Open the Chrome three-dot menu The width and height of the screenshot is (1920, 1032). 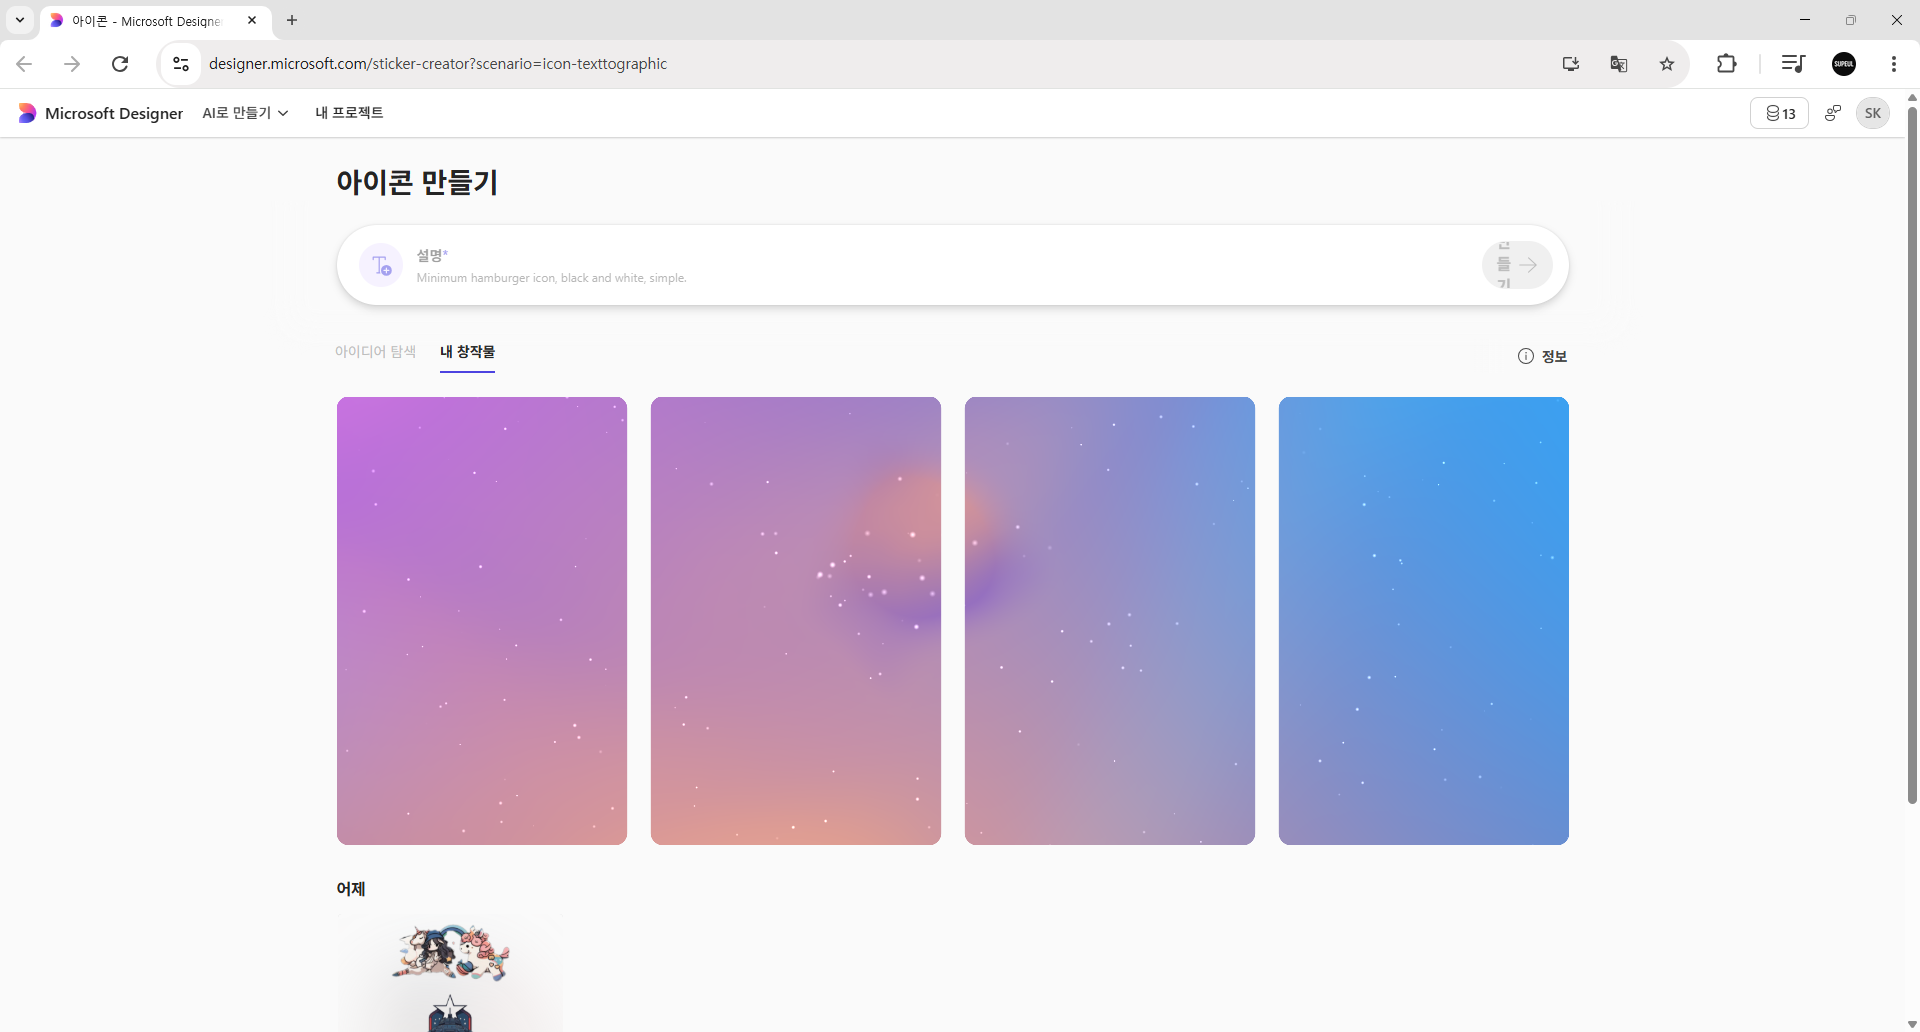pyautogui.click(x=1893, y=64)
